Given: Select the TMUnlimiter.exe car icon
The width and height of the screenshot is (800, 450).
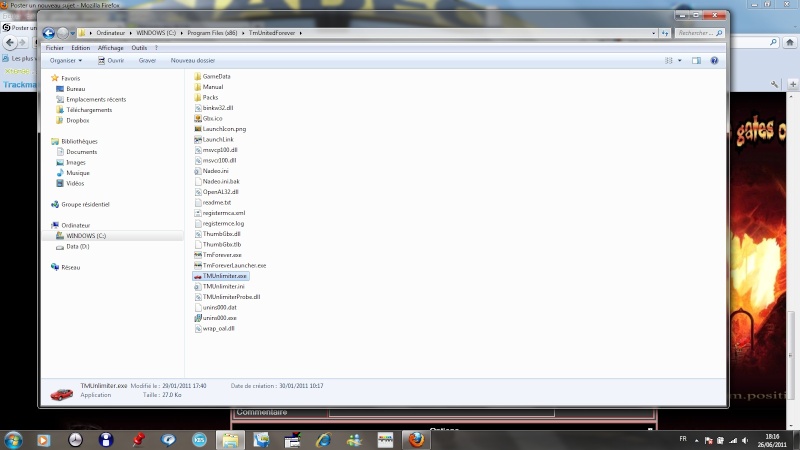Looking at the screenshot, I should click(198, 276).
